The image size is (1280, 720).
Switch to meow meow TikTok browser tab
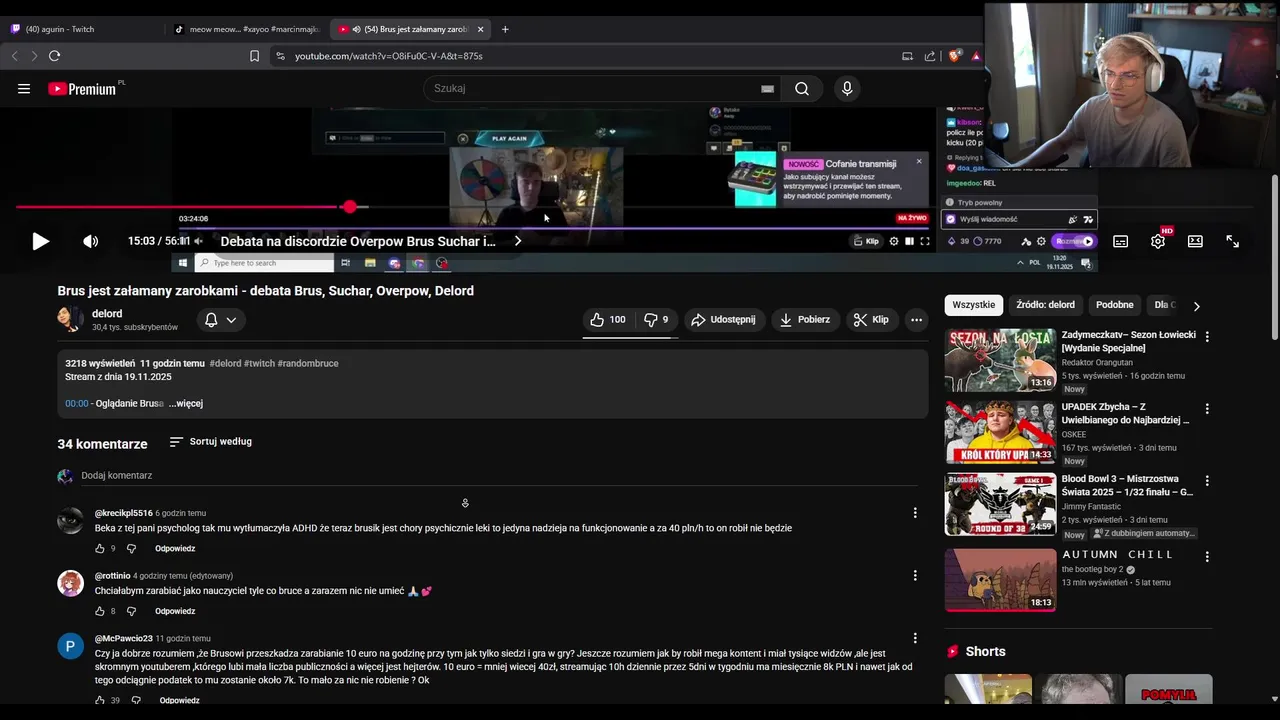click(x=247, y=29)
